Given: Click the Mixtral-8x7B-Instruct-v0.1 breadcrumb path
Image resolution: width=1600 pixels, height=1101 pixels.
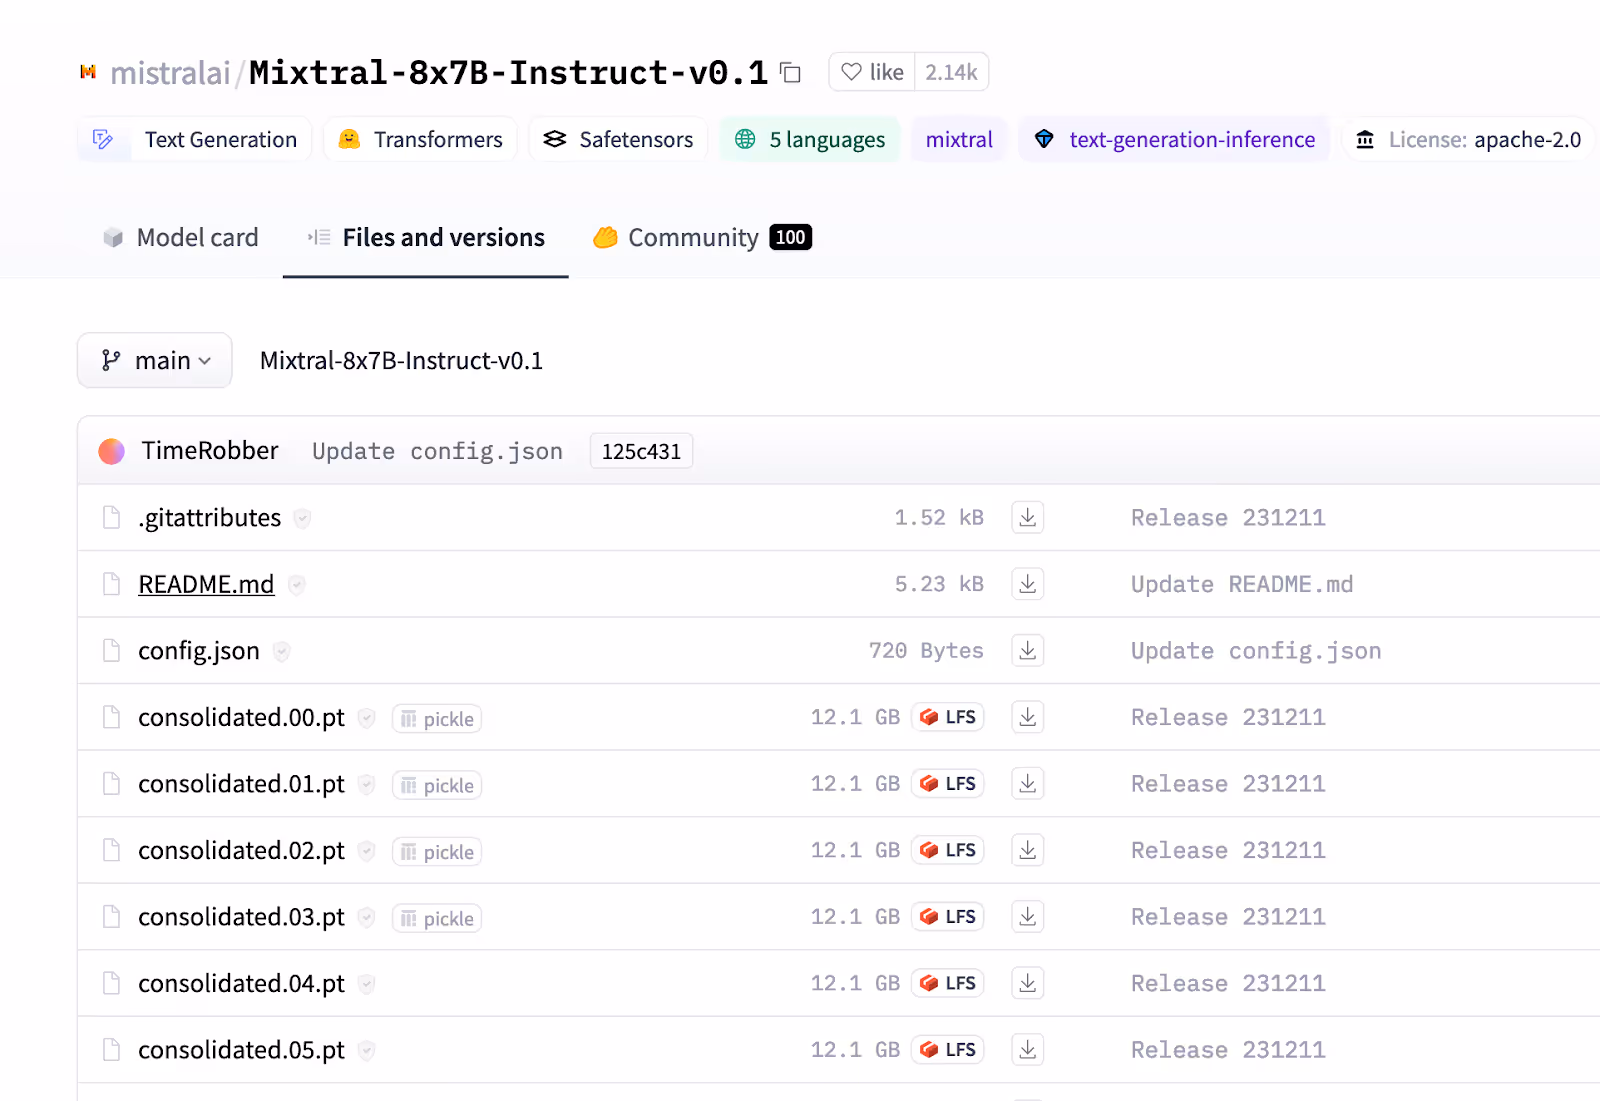Looking at the screenshot, I should pyautogui.click(x=401, y=361).
